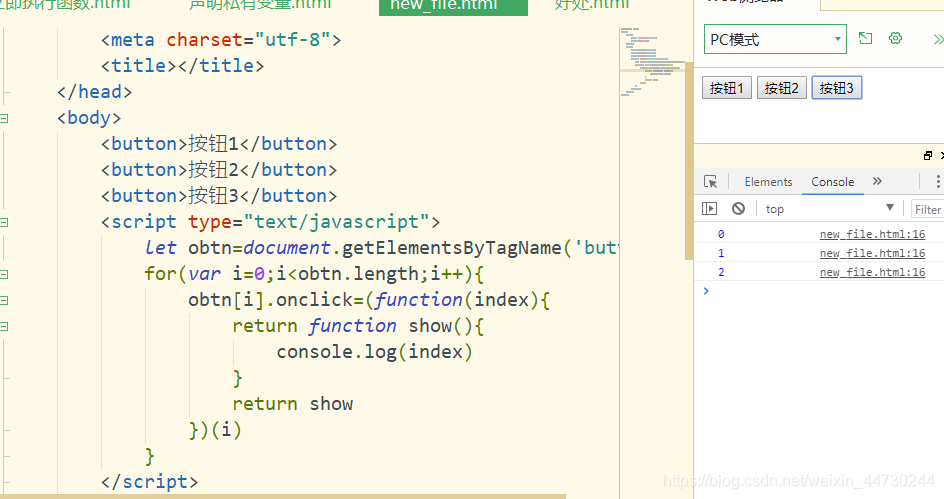944x499 pixels.
Task: Activate the inspect element picker icon
Action: pyautogui.click(x=710, y=182)
